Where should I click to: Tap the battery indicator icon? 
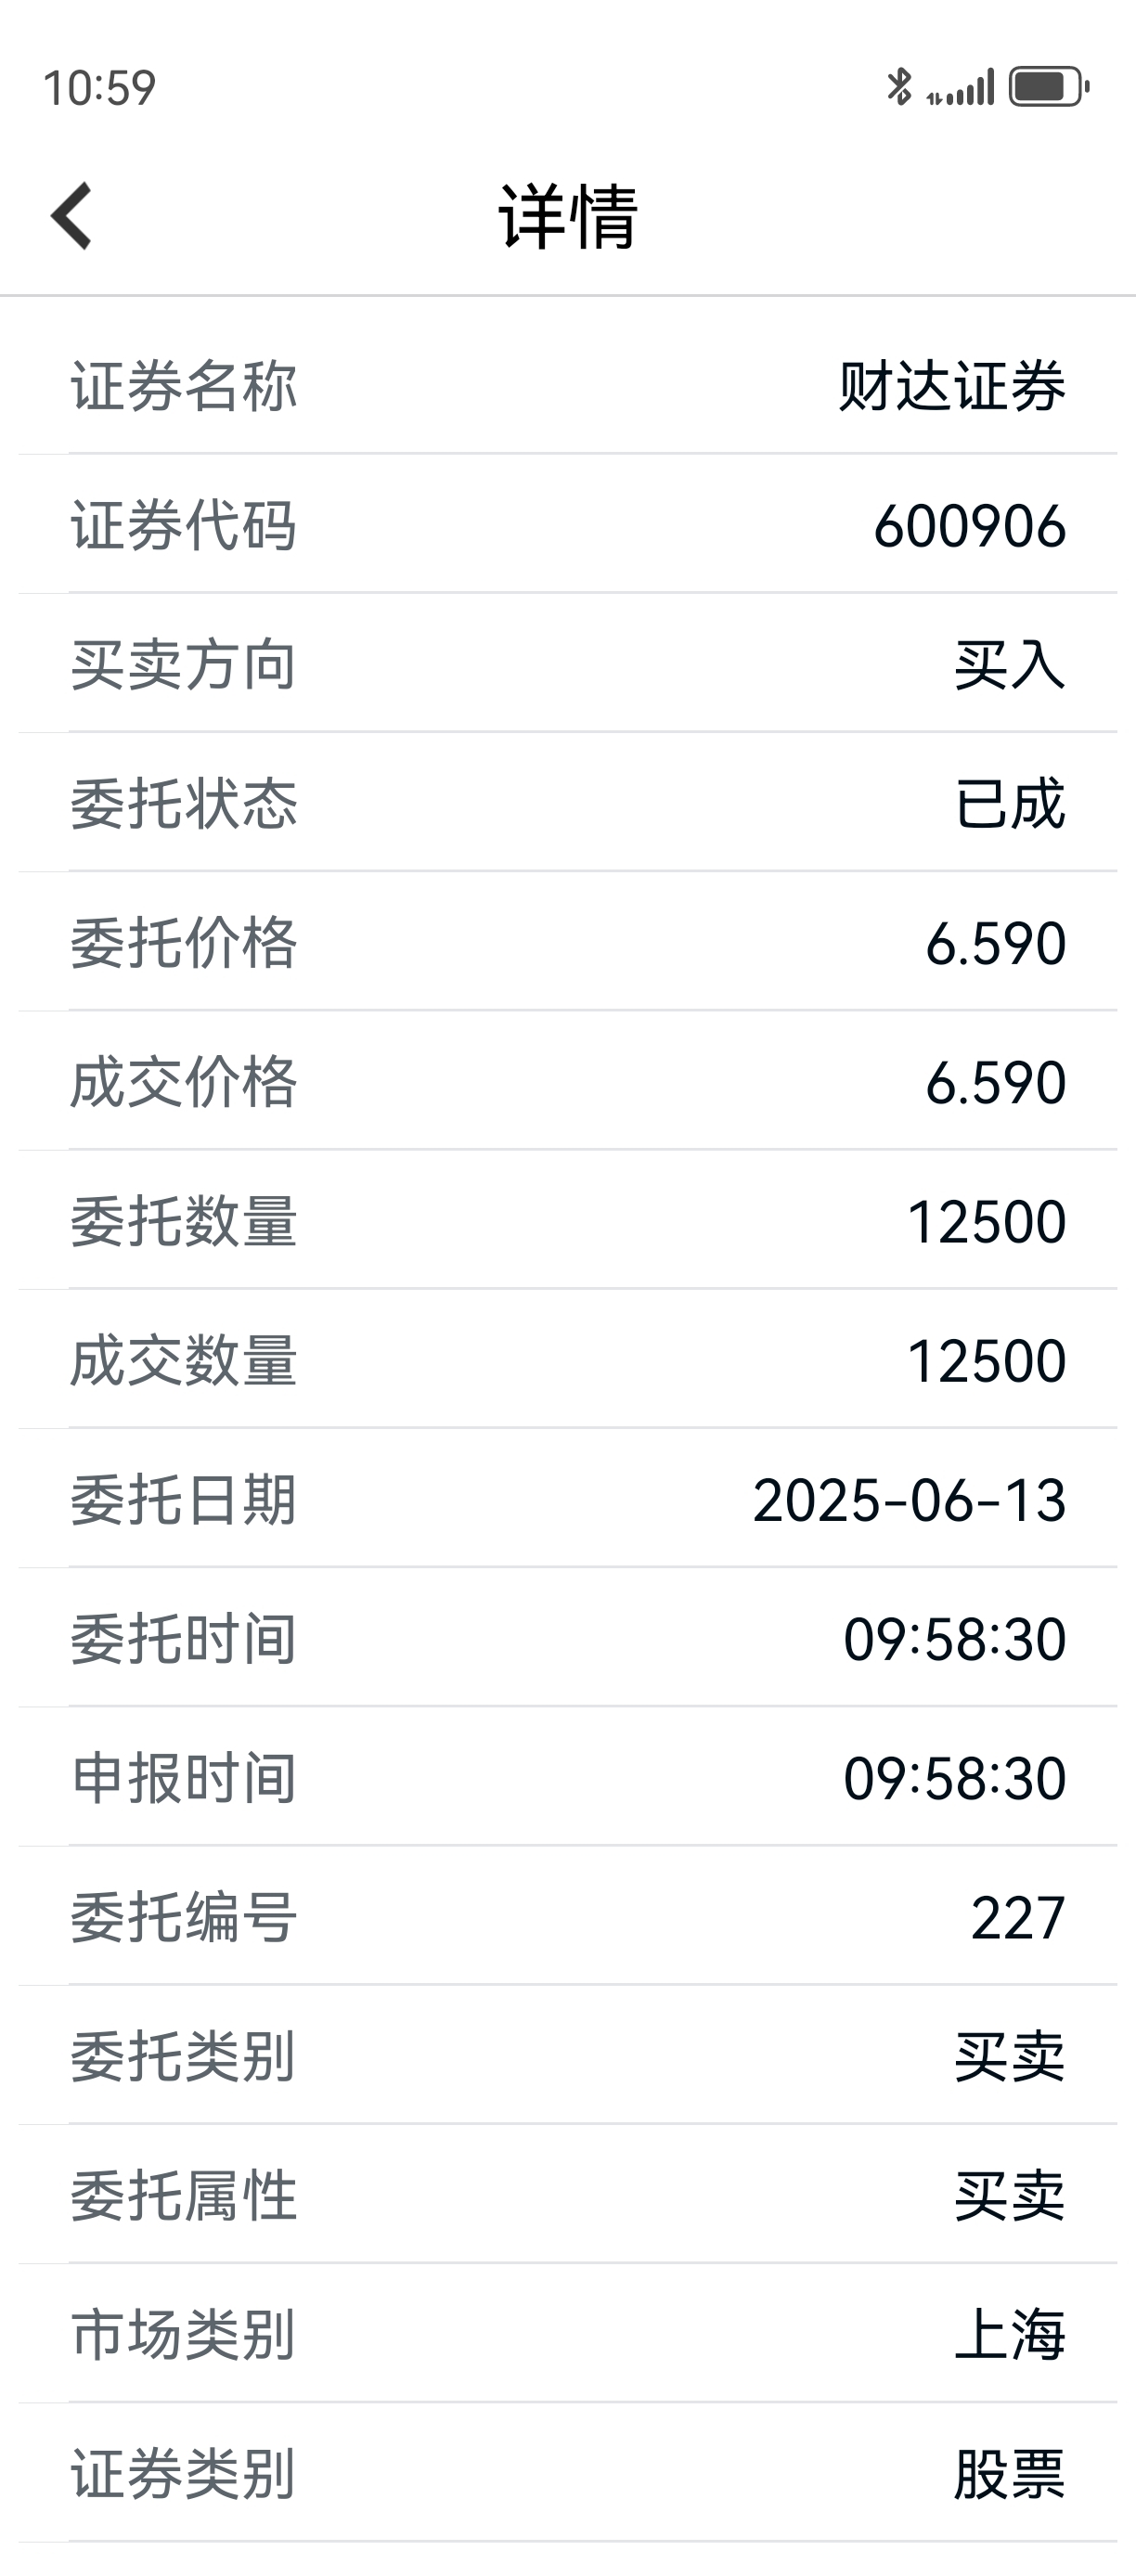[1049, 86]
